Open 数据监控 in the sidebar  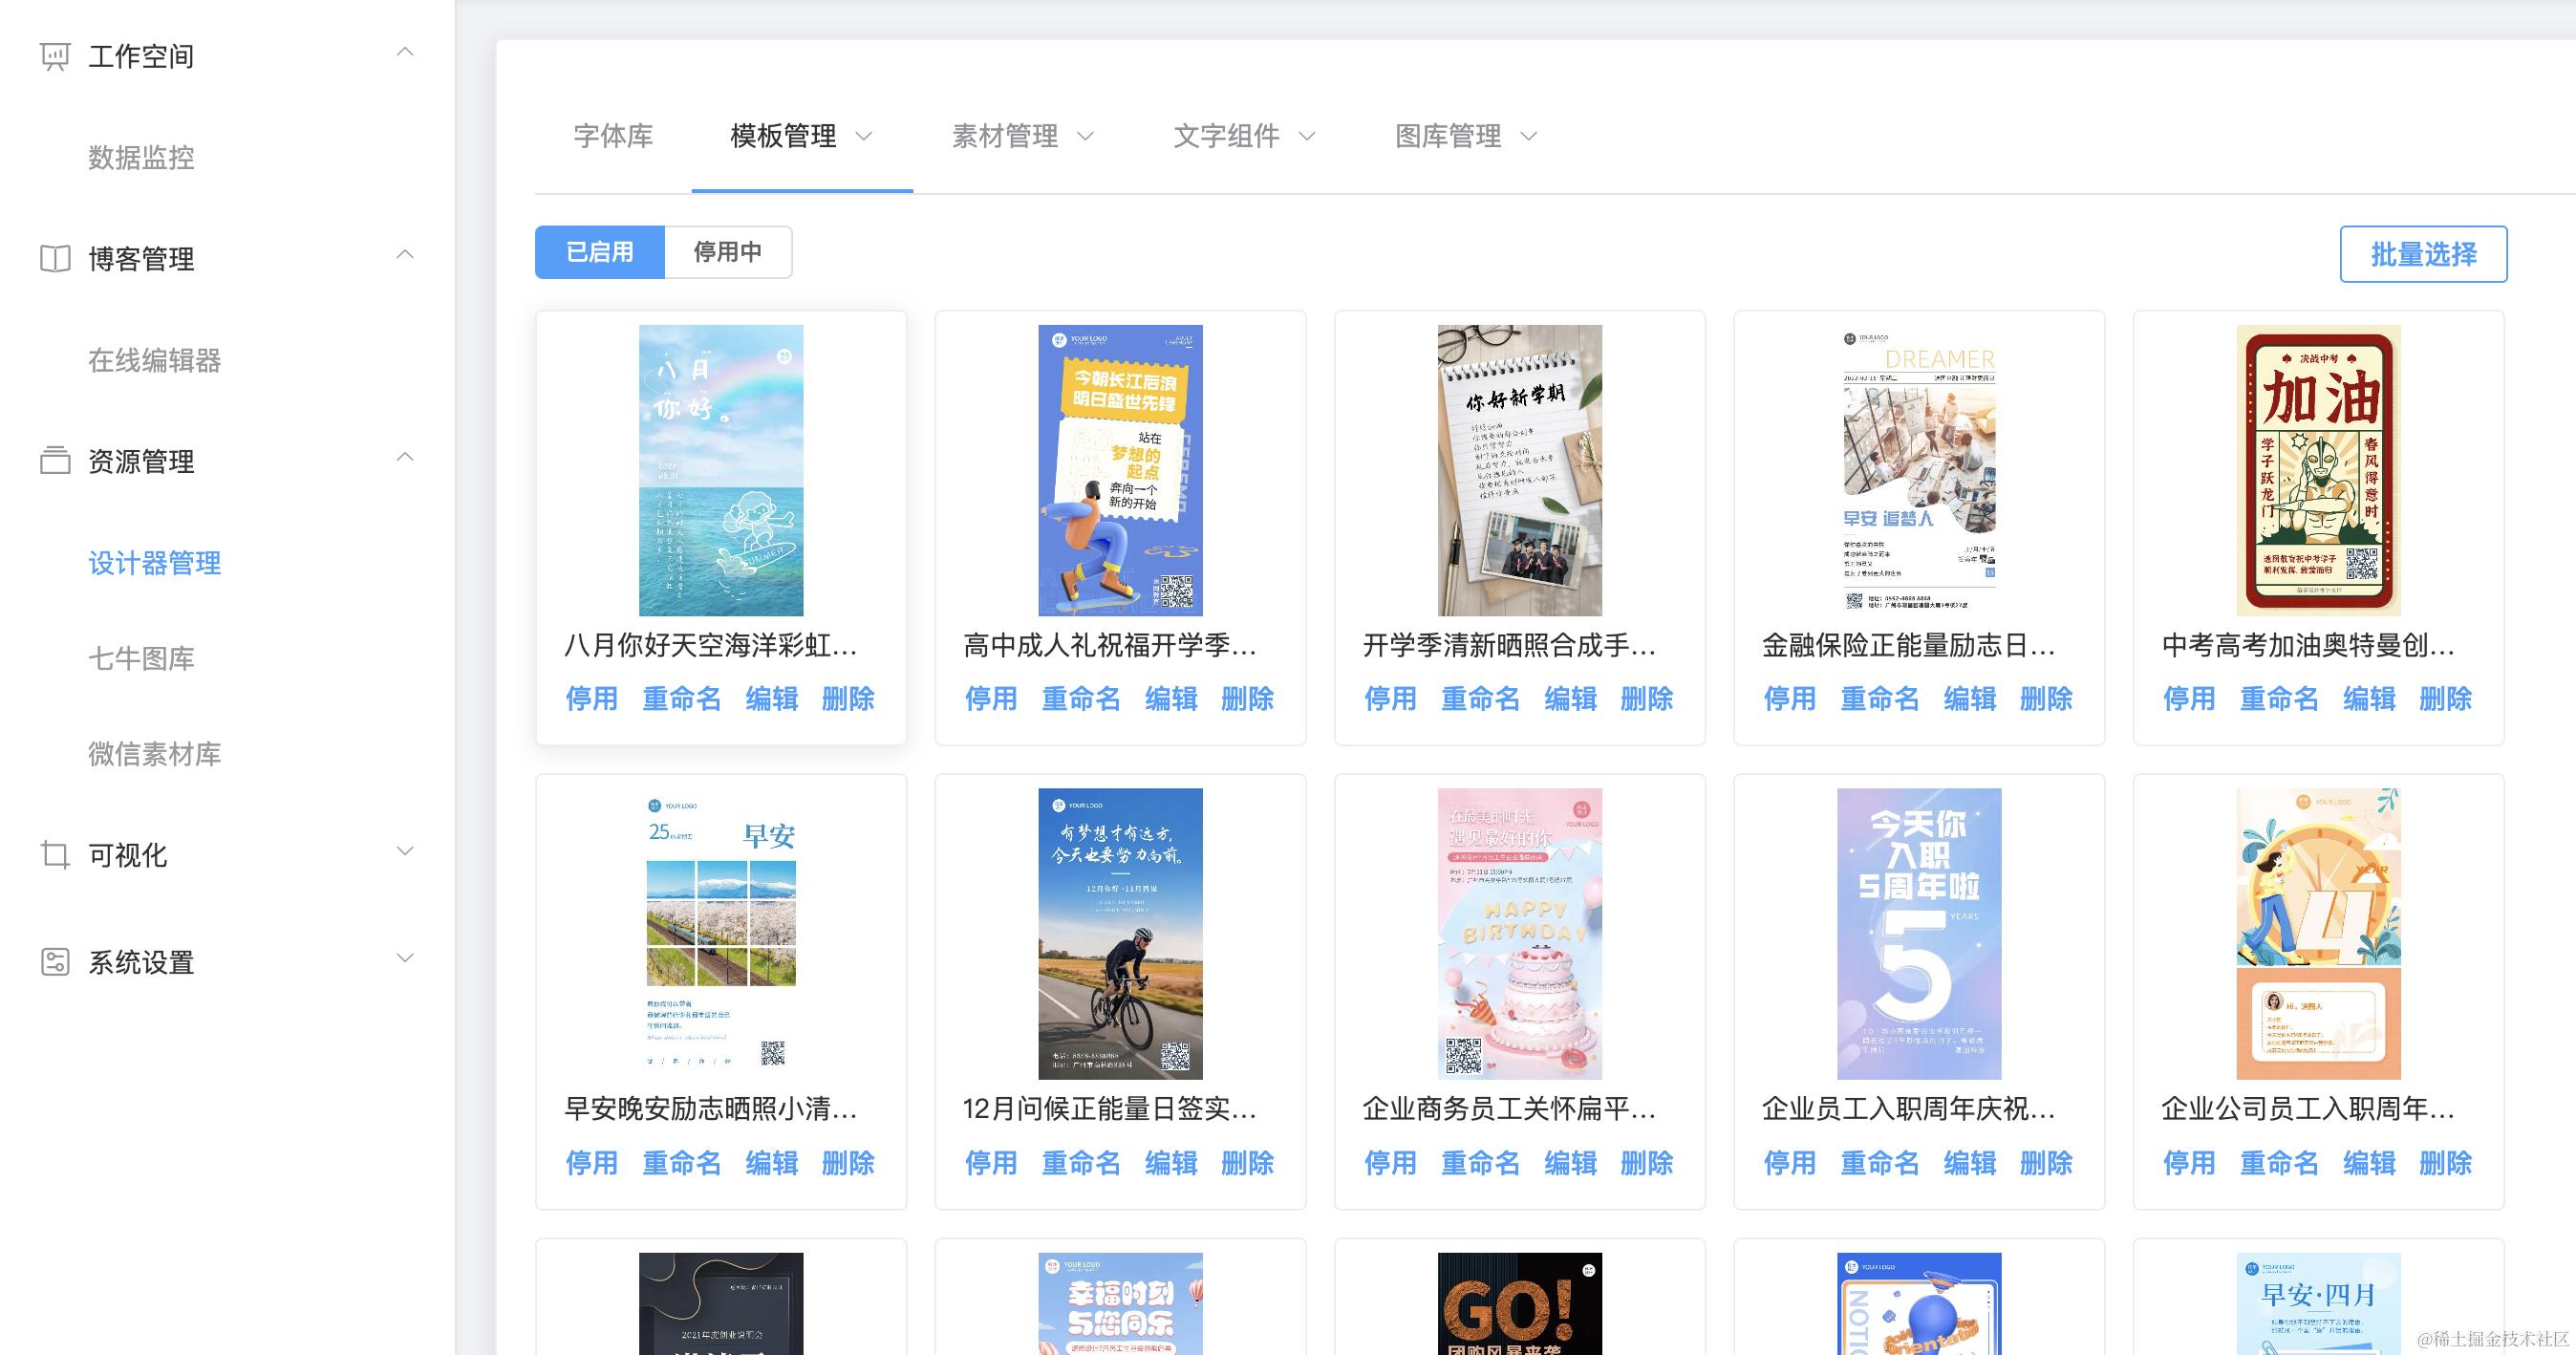point(141,158)
